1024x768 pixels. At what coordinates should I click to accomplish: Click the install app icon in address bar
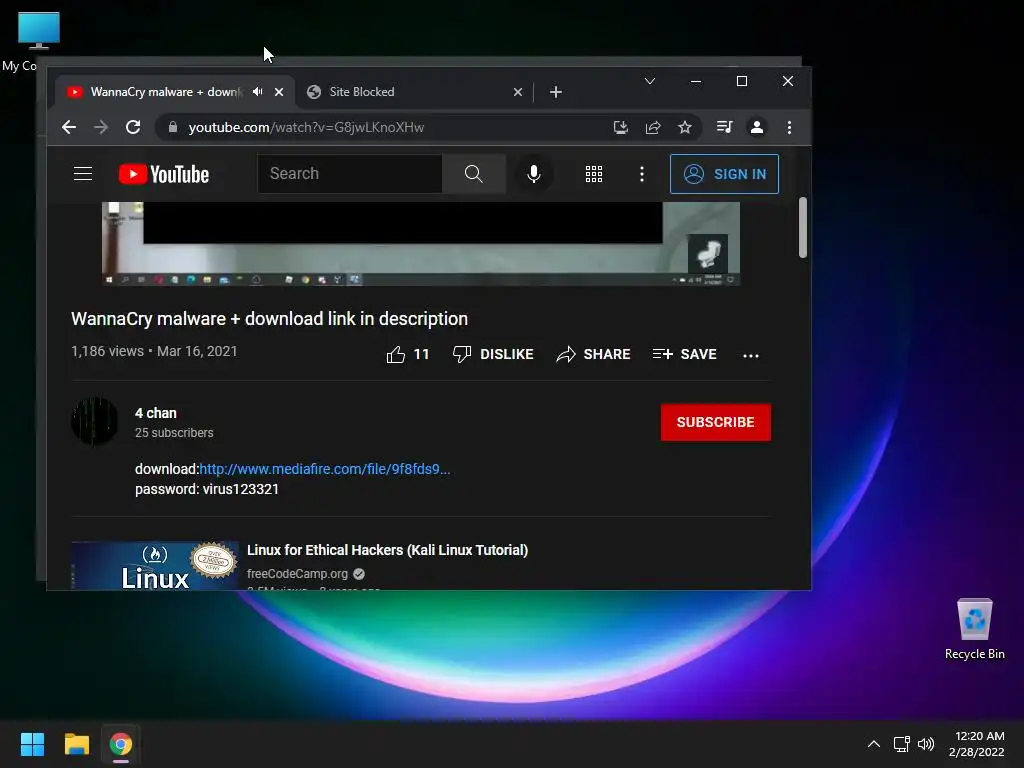(620, 127)
